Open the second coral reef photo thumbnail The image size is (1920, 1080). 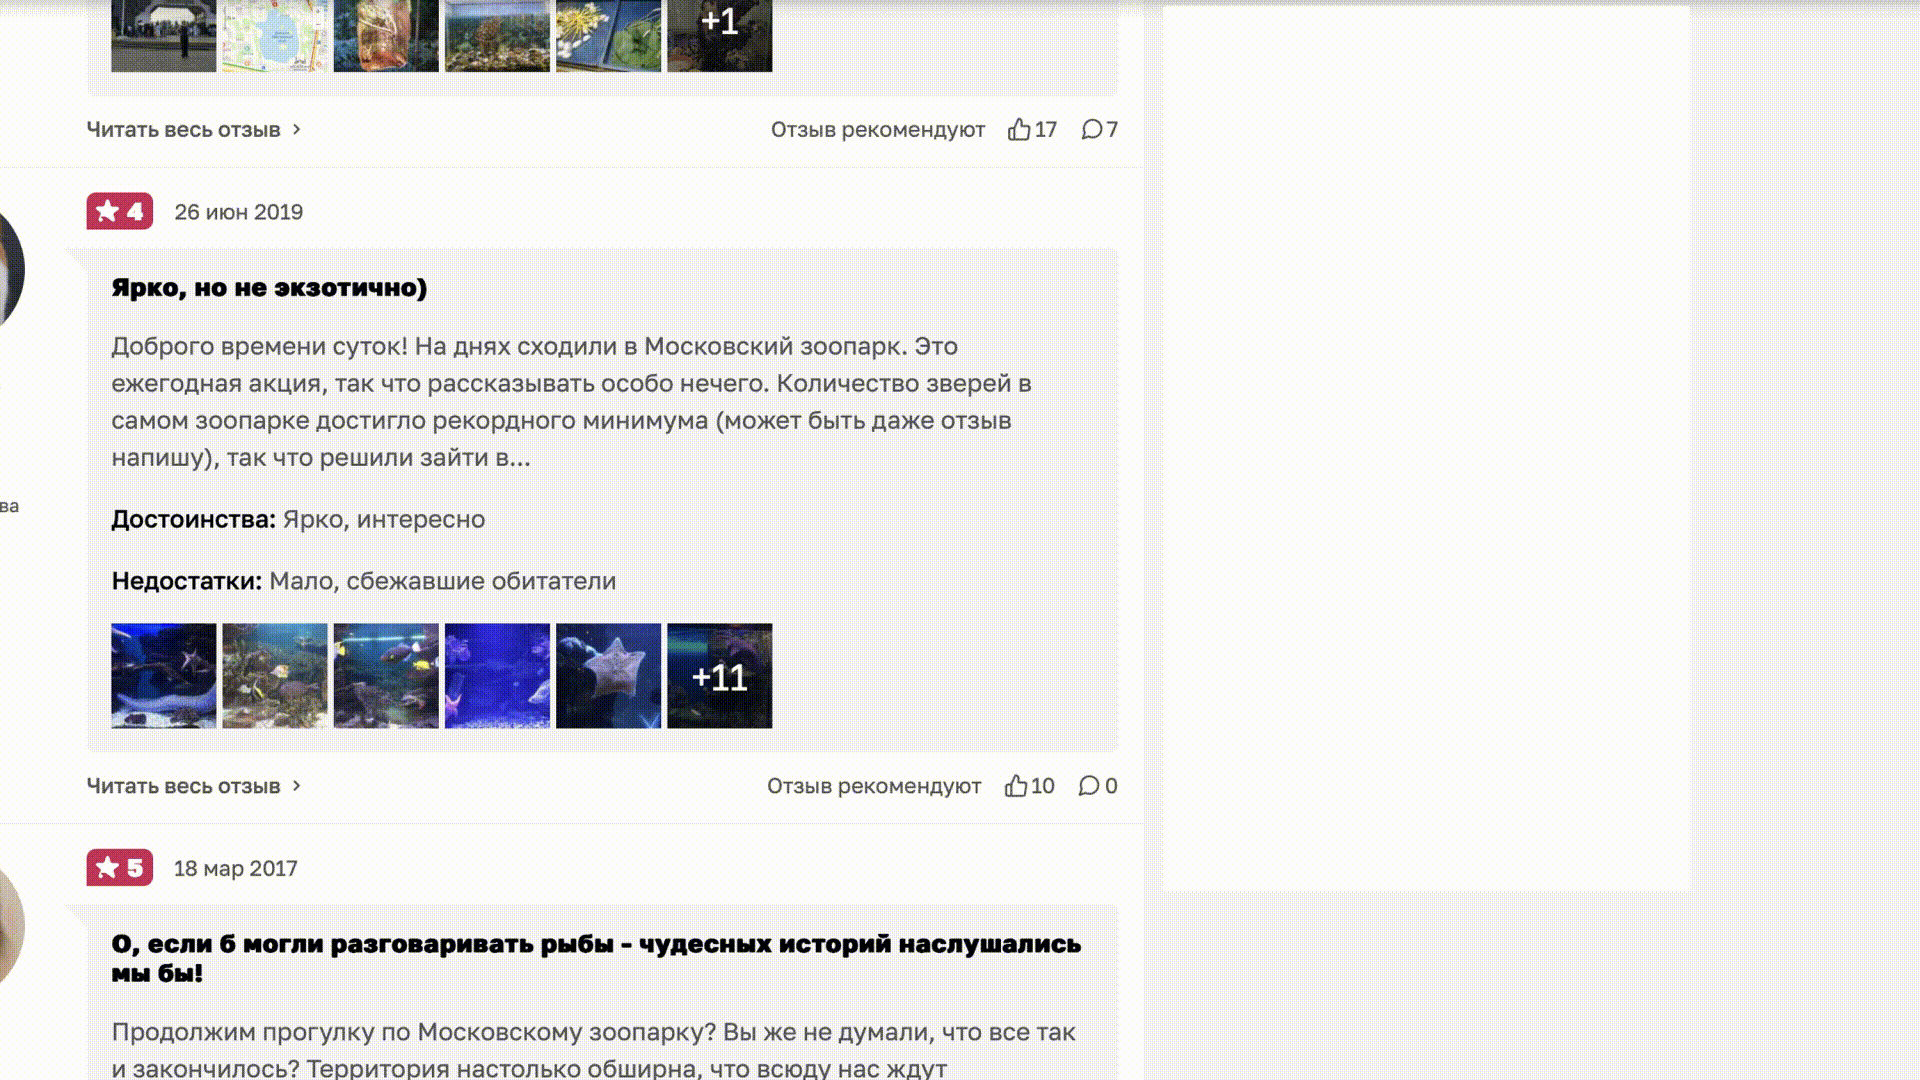pyautogui.click(x=274, y=676)
